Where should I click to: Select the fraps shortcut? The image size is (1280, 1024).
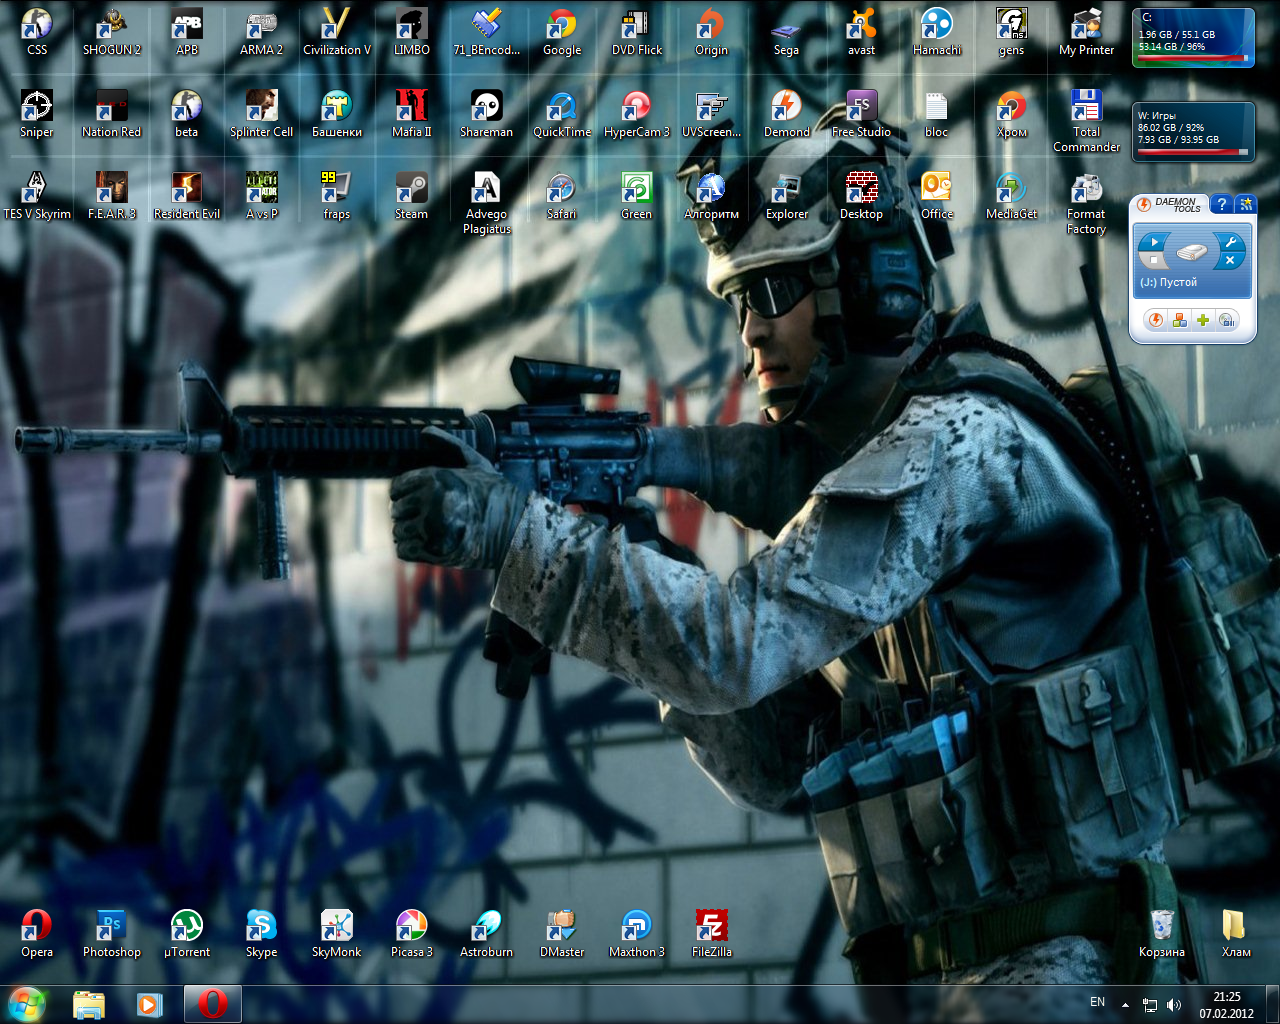pos(337,196)
